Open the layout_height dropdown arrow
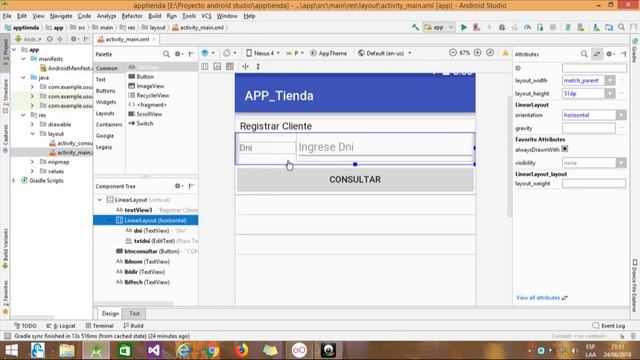Image resolution: width=640 pixels, height=360 pixels. 610,93
